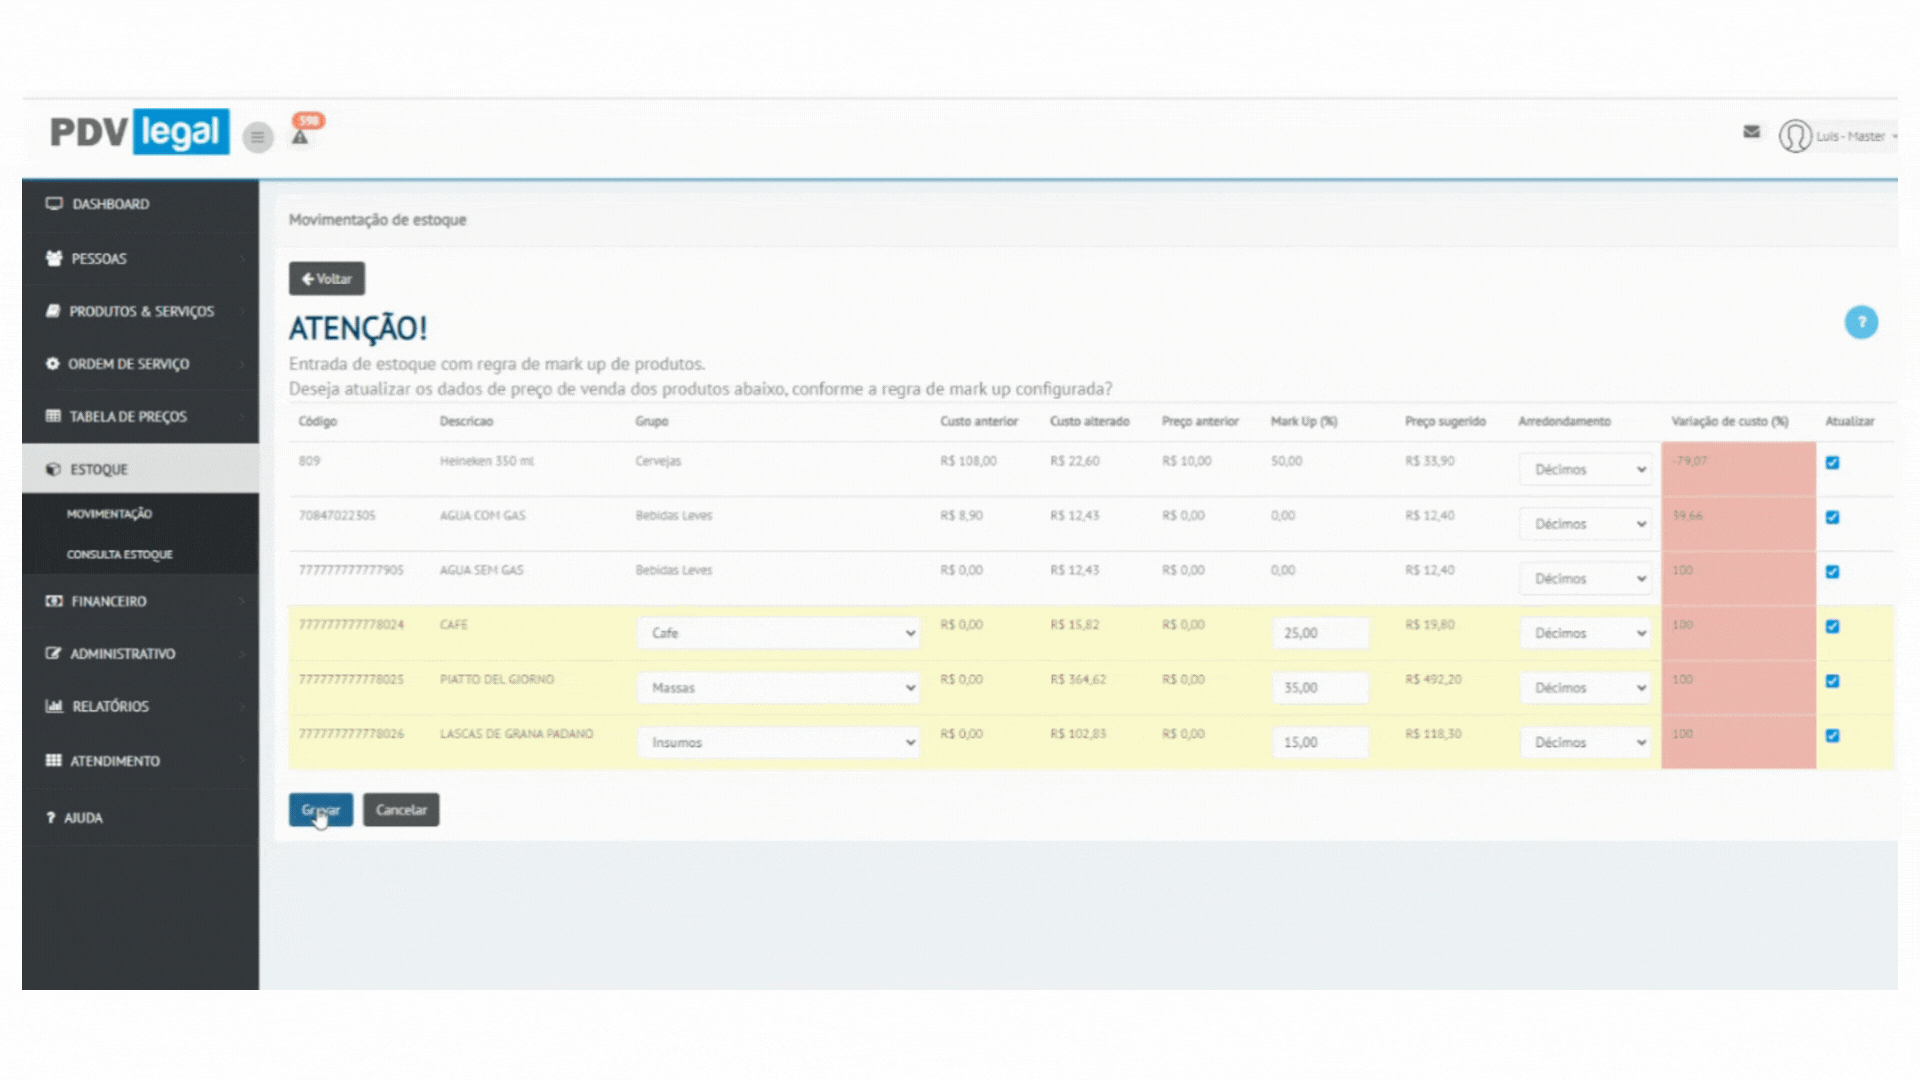Viewport: 1920px width, 1080px height.
Task: Uncheck Atualizar checkbox for CAFE row
Action: [x=1832, y=627]
